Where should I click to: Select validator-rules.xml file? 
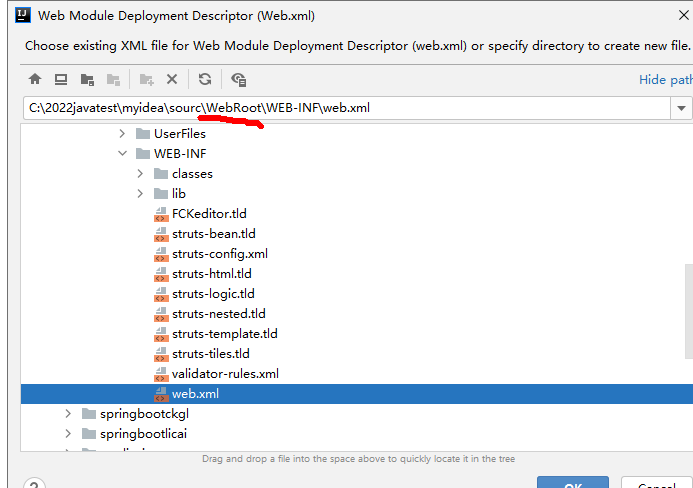point(225,374)
